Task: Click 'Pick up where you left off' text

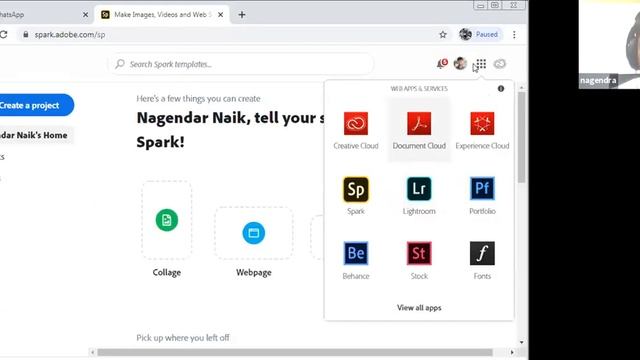Action: [182, 338]
